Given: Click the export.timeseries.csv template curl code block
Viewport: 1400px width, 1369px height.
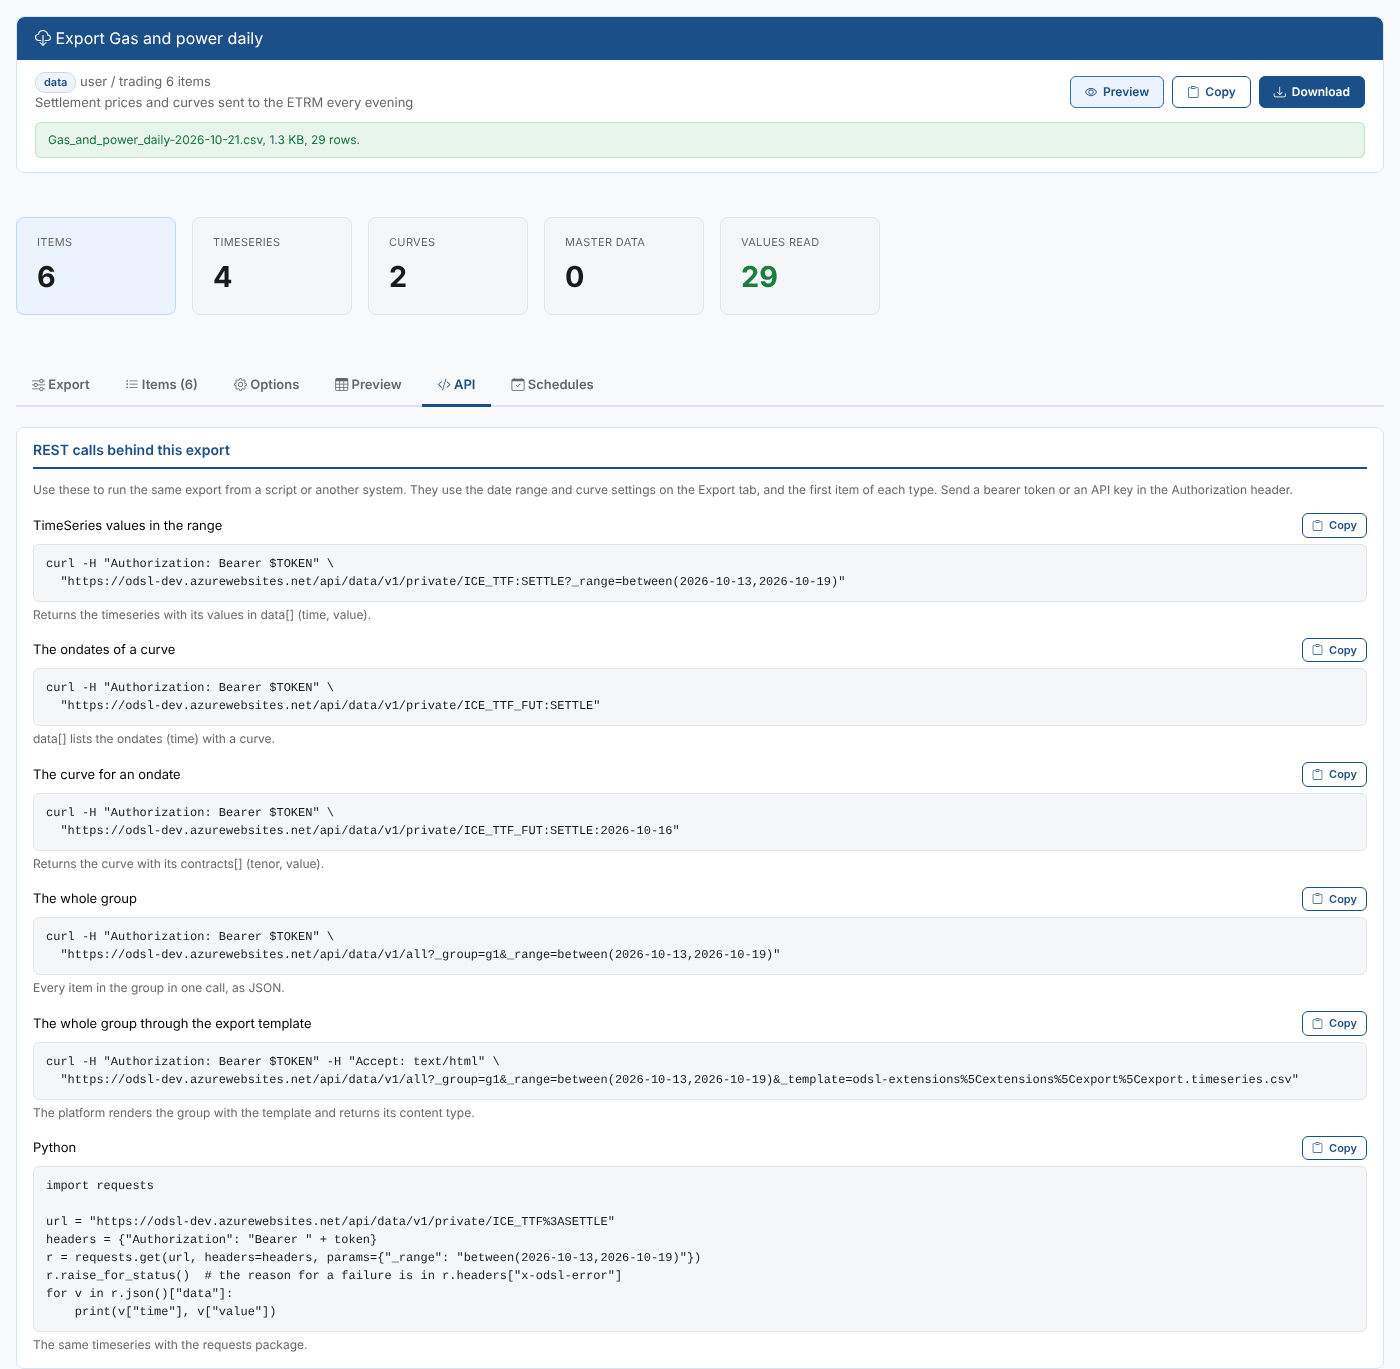Looking at the screenshot, I should tap(700, 1071).
